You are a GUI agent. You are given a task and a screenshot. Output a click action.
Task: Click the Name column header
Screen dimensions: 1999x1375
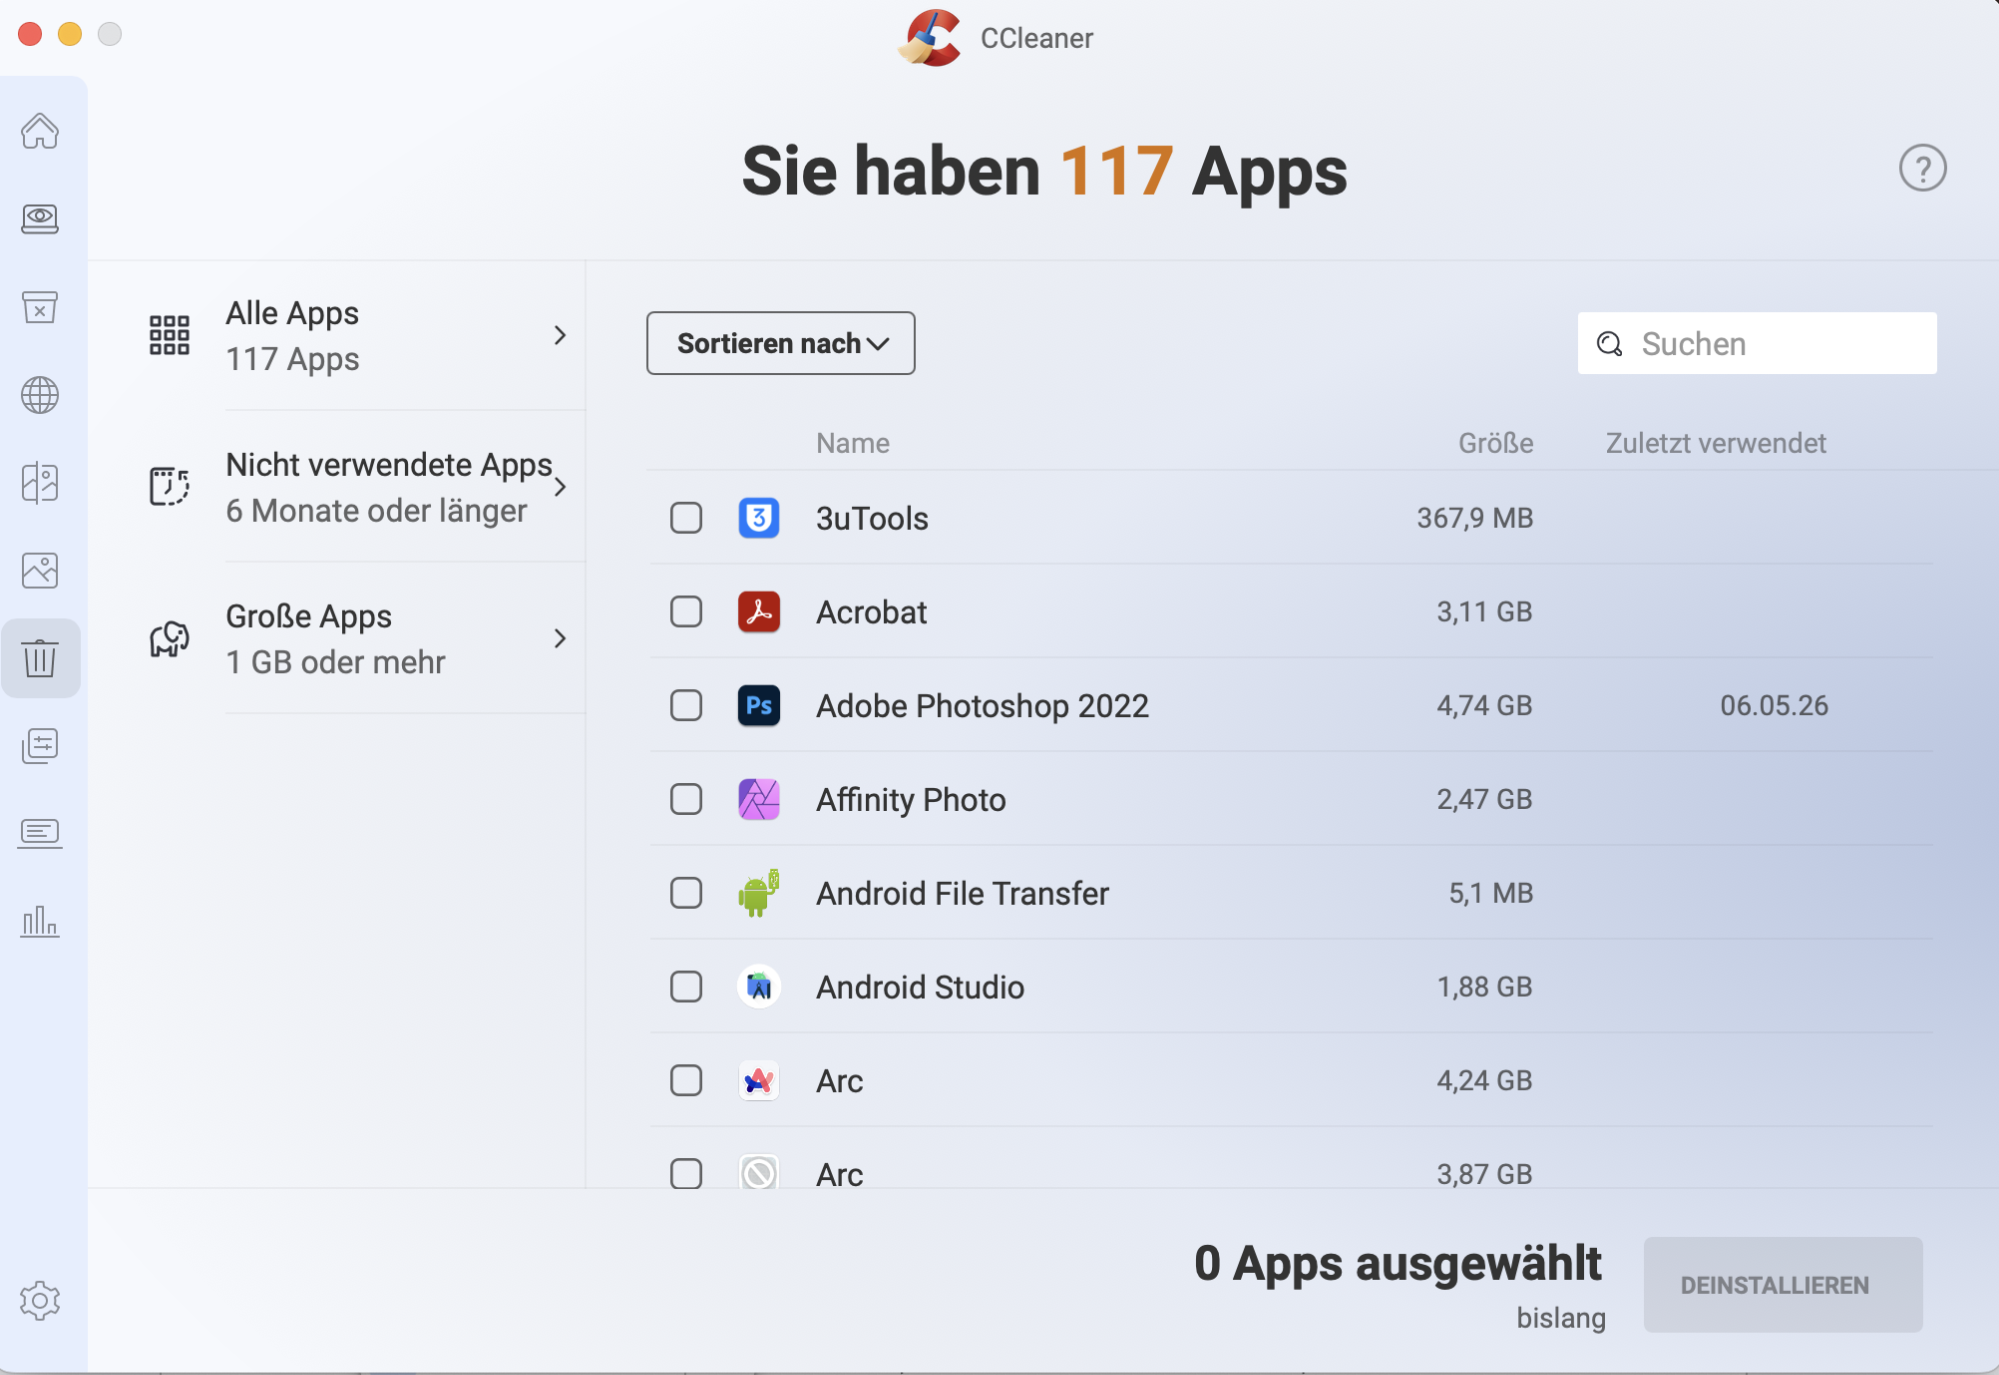point(853,443)
